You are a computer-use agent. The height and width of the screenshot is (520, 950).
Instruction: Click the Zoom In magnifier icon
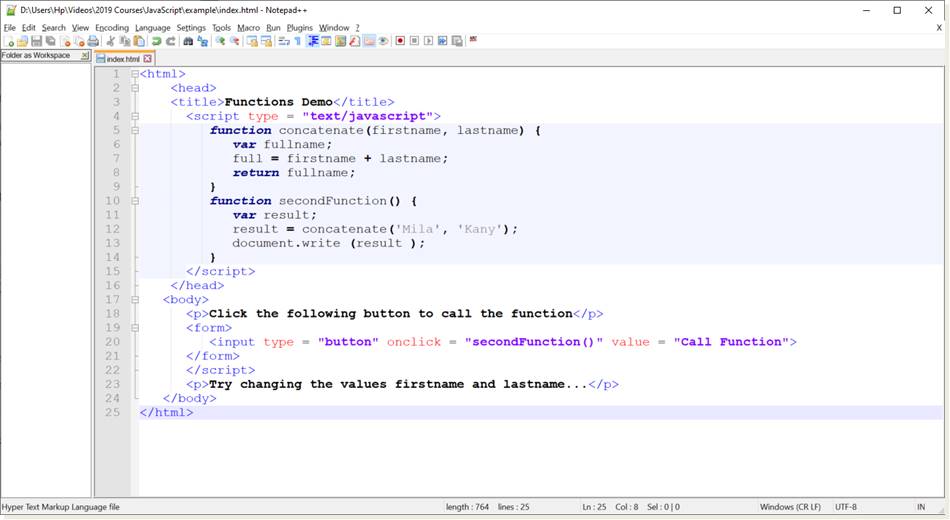220,41
